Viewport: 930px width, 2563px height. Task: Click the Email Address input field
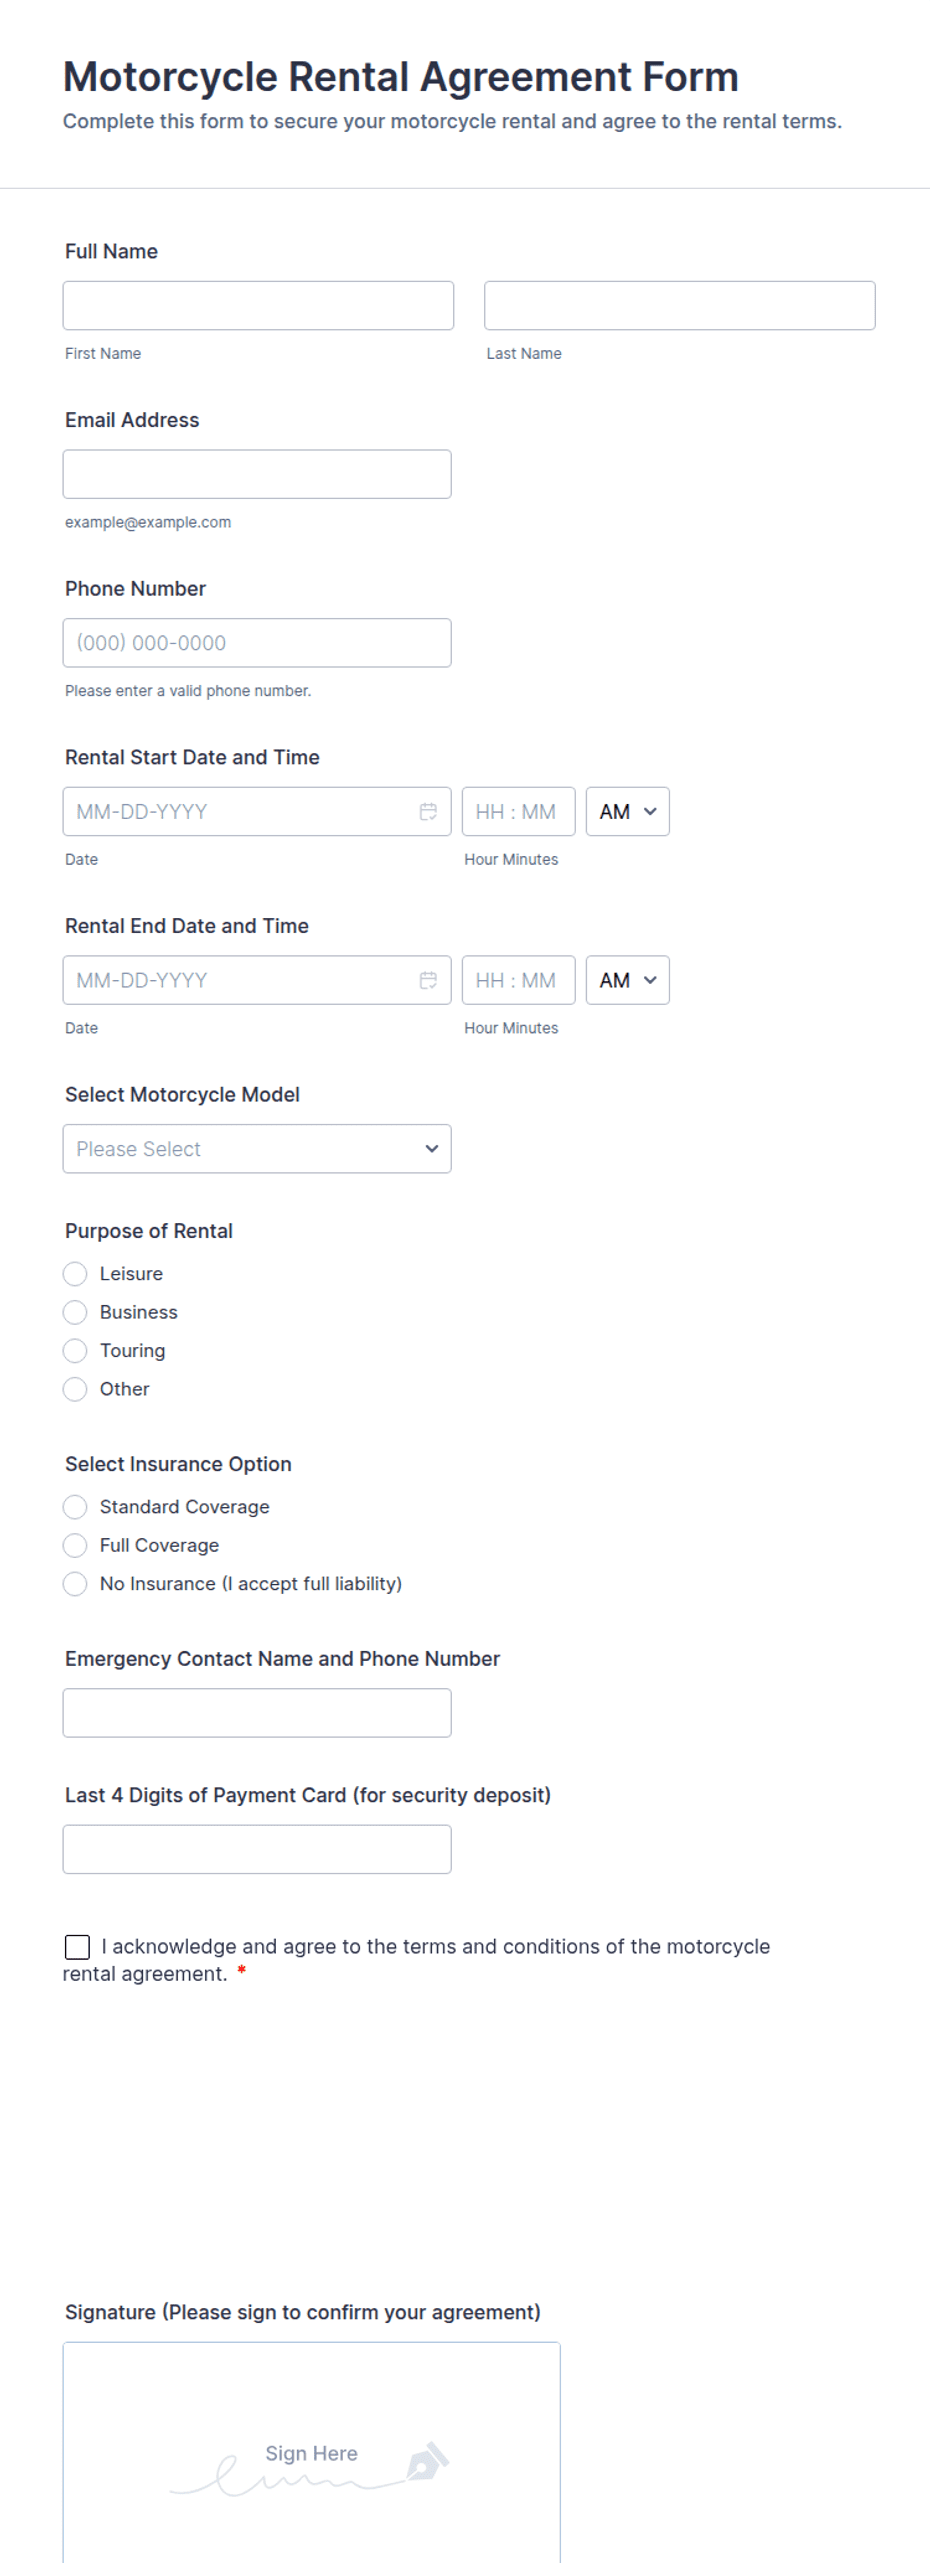pos(257,473)
